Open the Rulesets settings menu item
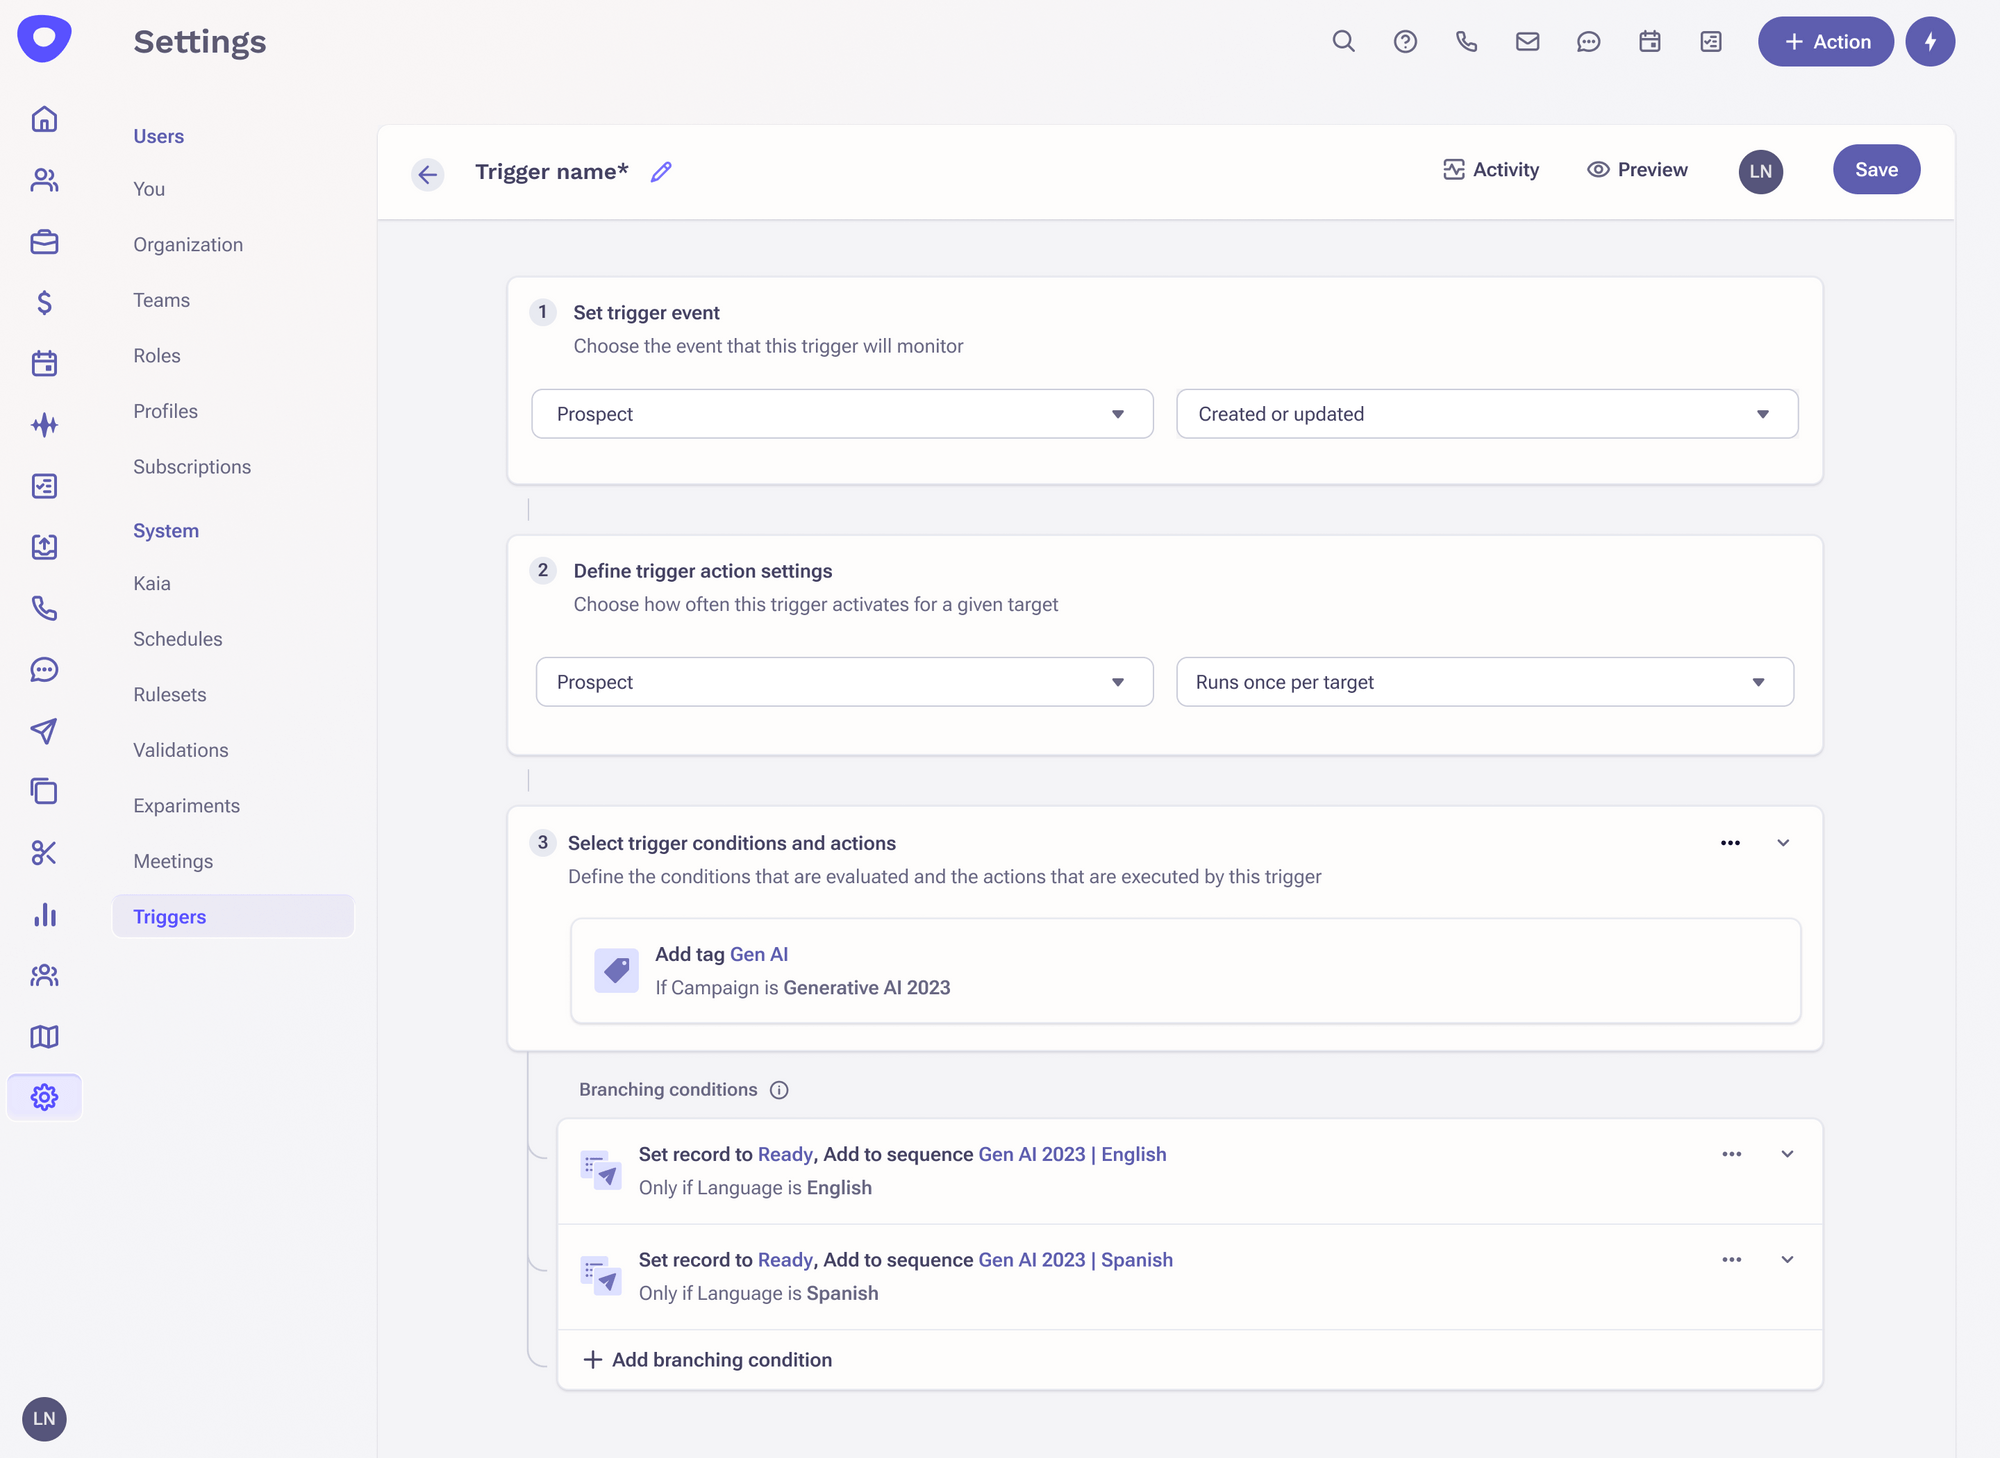The height and width of the screenshot is (1458, 2000). point(169,694)
